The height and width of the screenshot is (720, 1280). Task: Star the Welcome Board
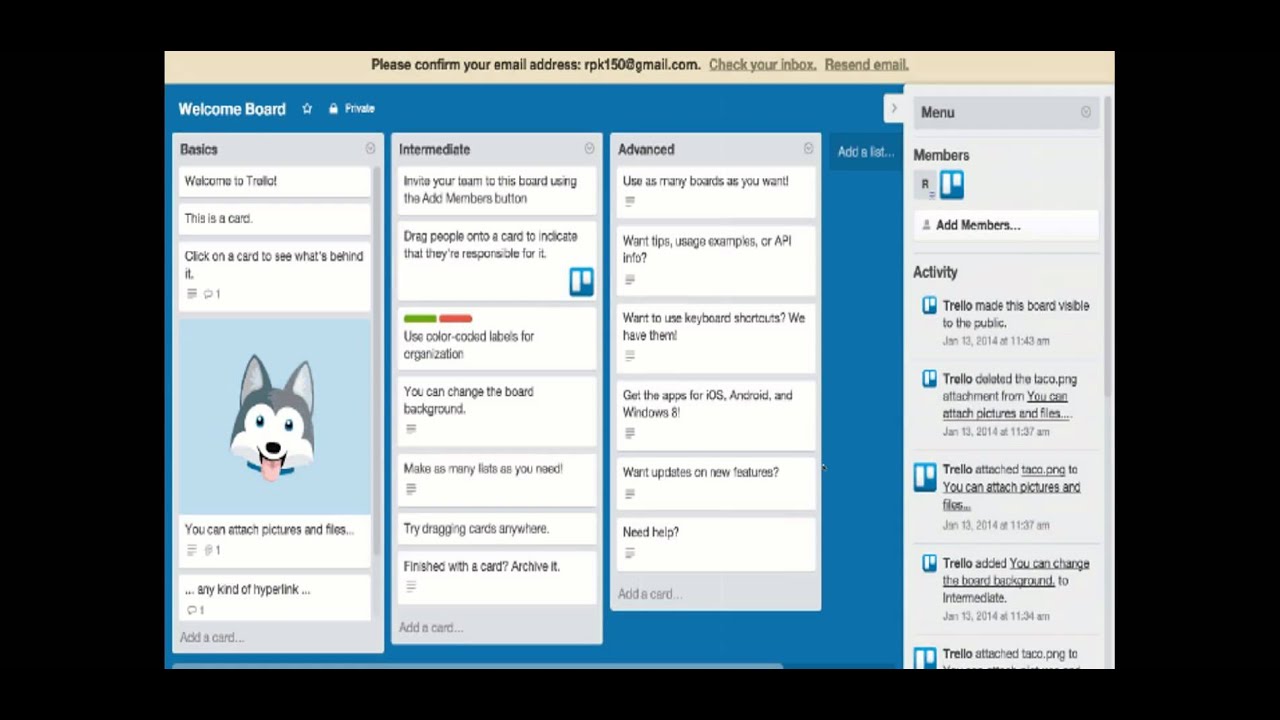307,109
